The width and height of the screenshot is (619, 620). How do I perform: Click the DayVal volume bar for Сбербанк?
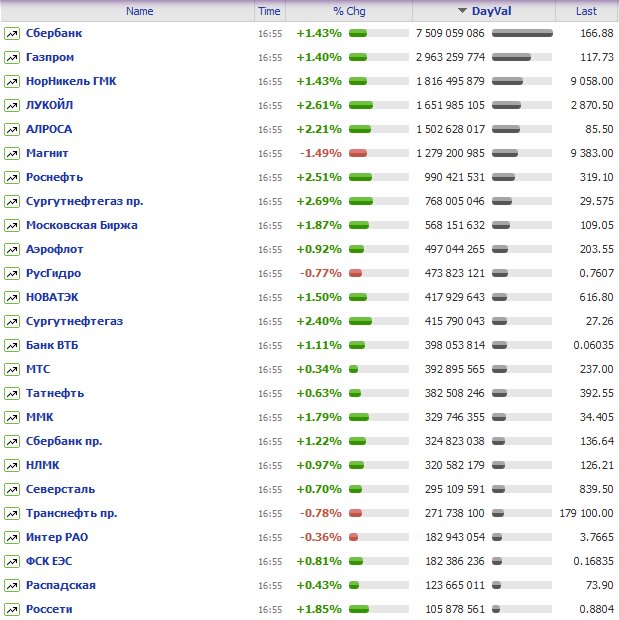(522, 33)
